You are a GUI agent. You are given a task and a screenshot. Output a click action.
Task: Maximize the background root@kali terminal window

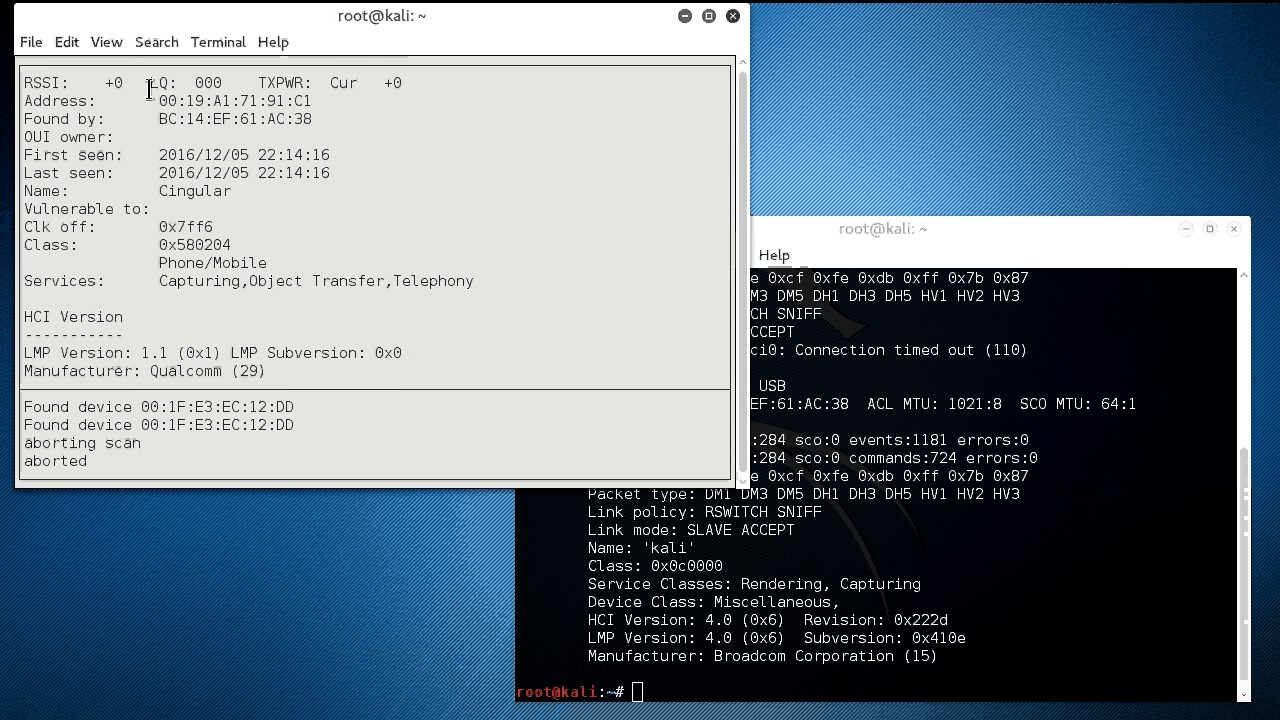pyautogui.click(x=1210, y=229)
